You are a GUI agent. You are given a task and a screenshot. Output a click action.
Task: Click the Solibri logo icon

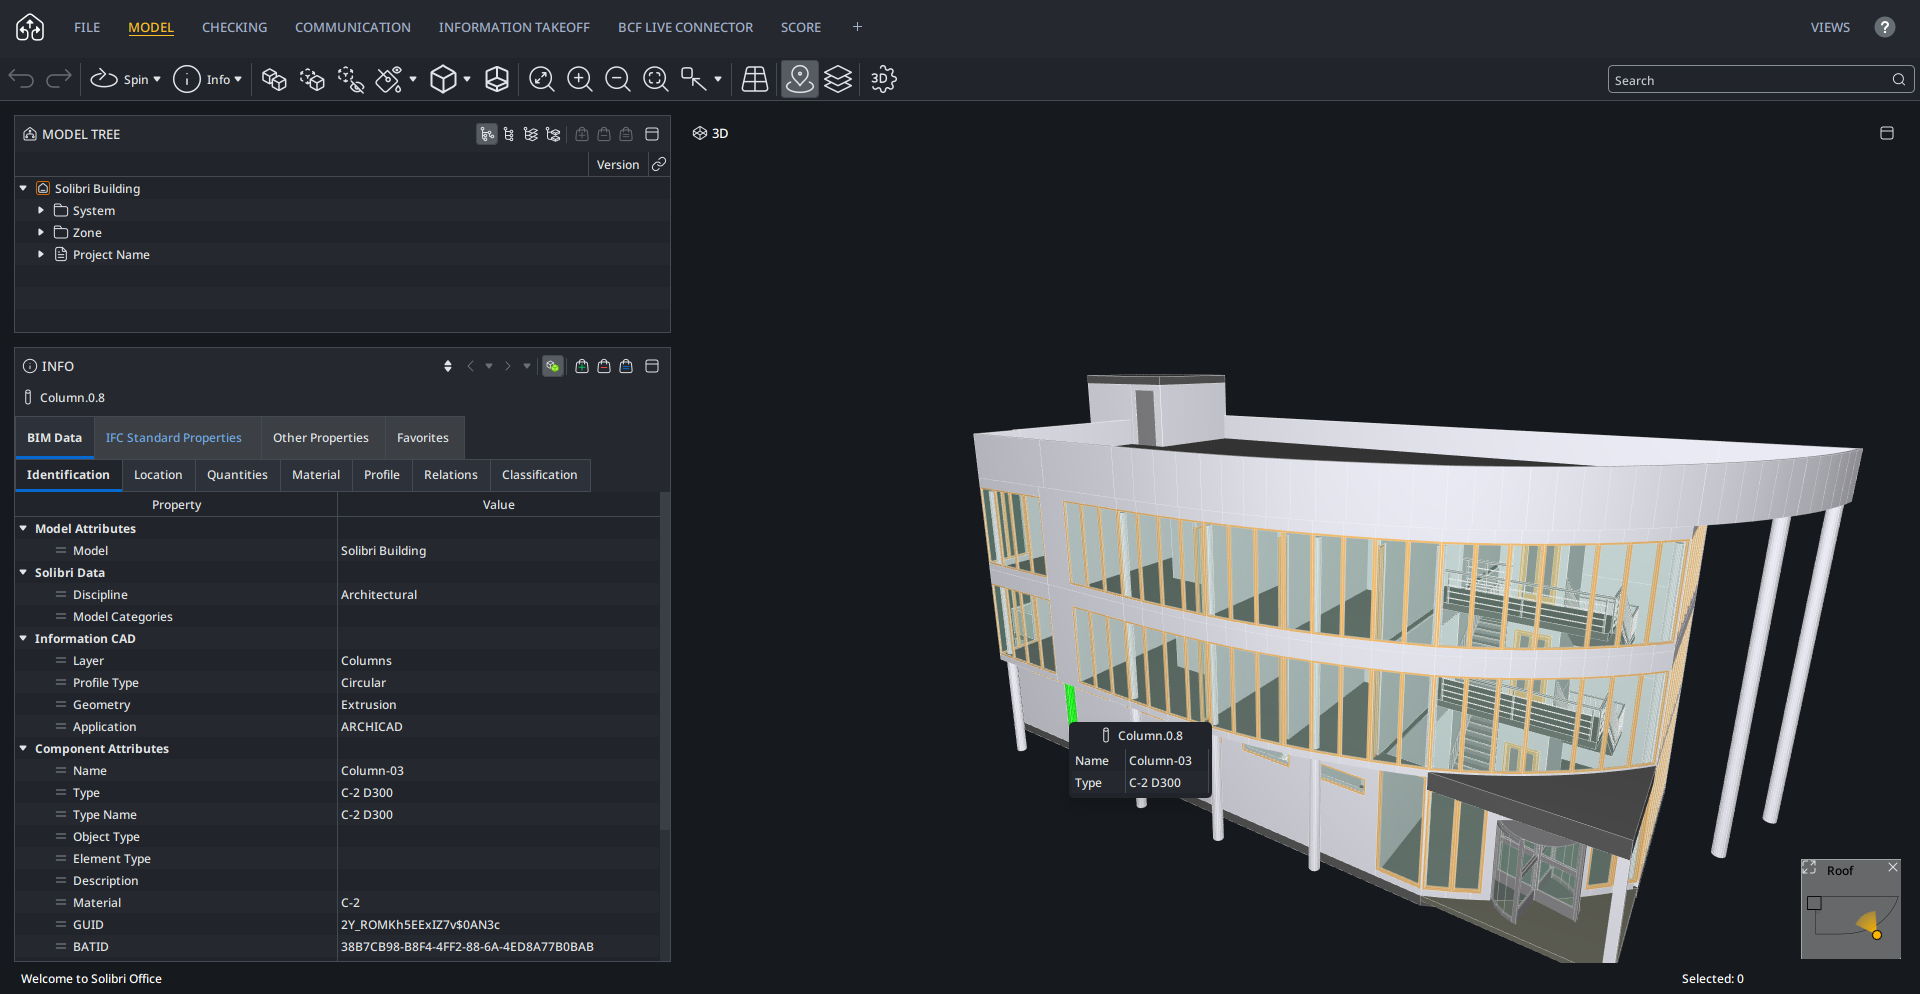coord(30,27)
